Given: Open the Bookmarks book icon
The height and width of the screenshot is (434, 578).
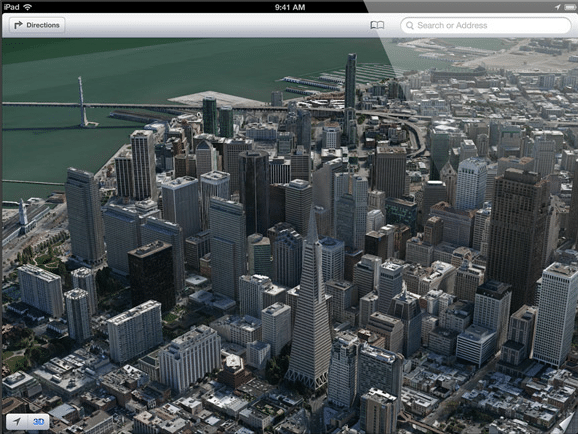Looking at the screenshot, I should [x=377, y=25].
